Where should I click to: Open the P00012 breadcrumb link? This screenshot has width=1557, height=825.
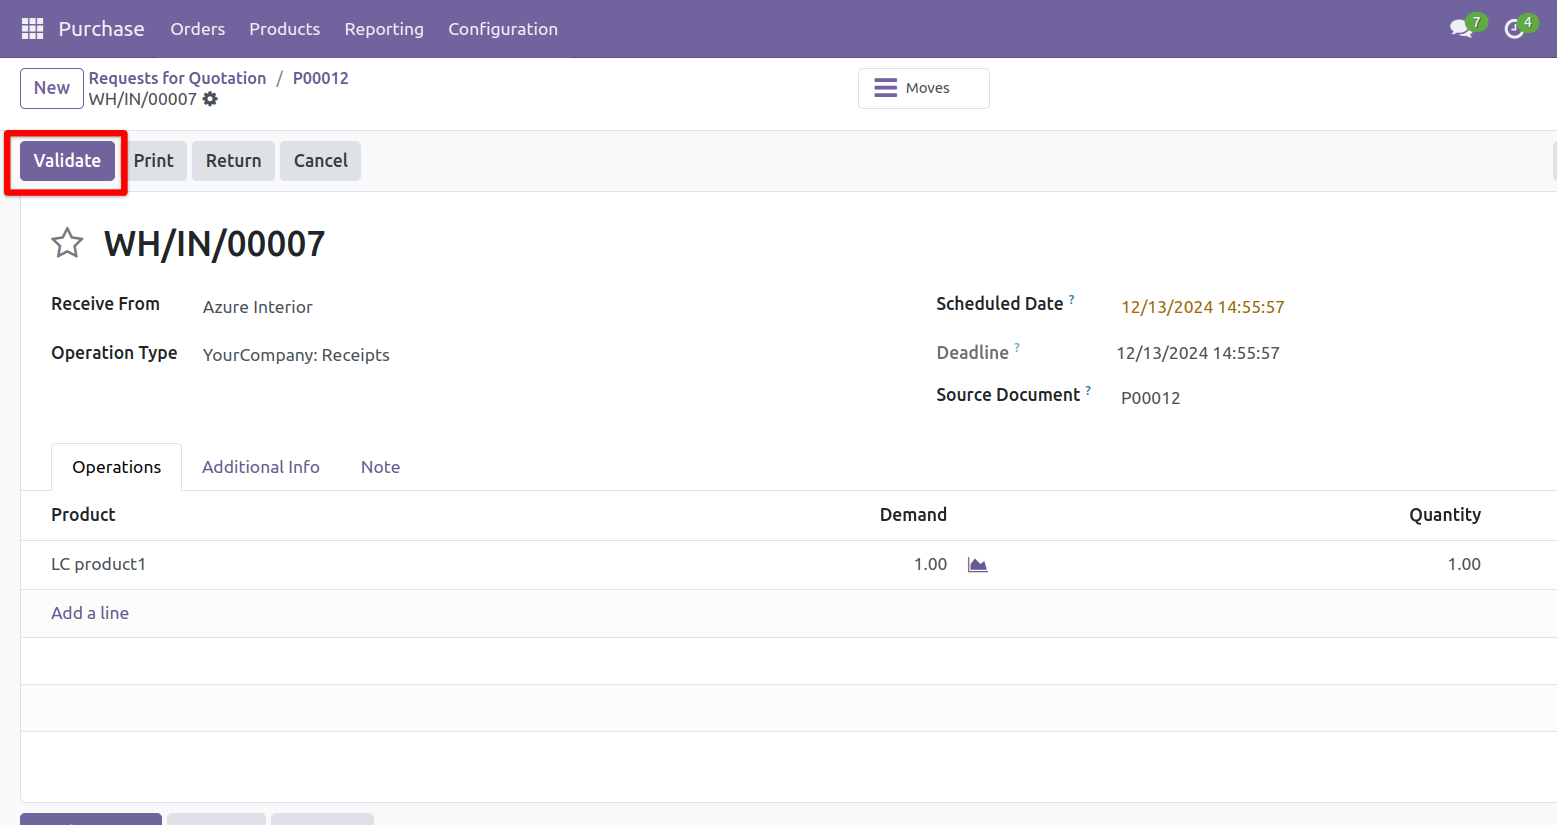(x=321, y=78)
